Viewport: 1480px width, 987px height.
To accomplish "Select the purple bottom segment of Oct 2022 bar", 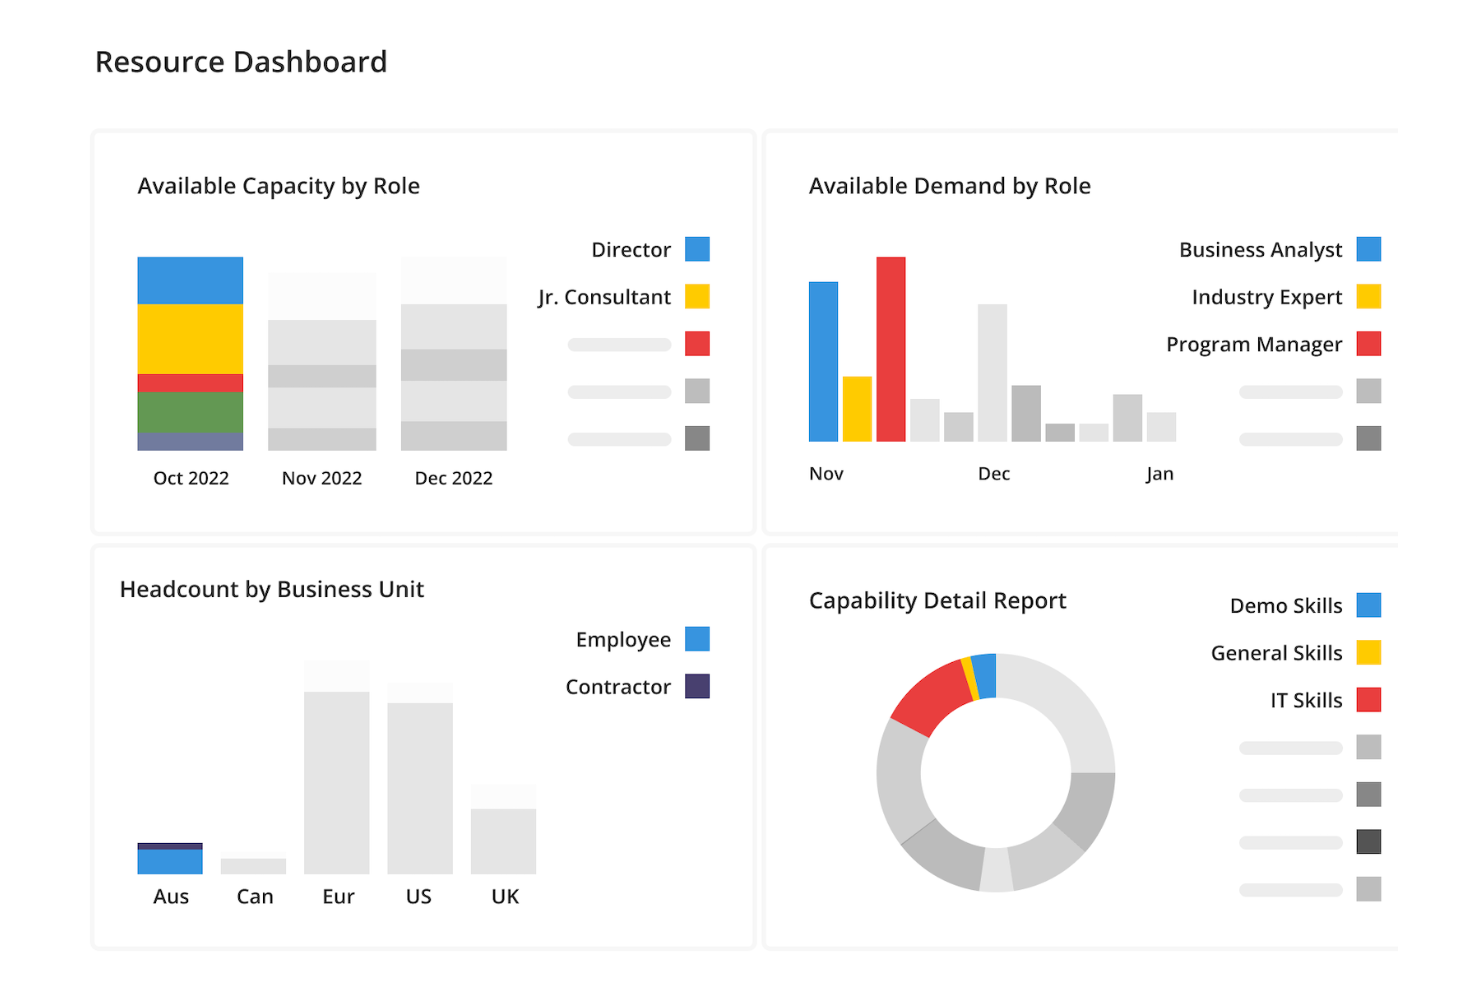I will tap(190, 442).
